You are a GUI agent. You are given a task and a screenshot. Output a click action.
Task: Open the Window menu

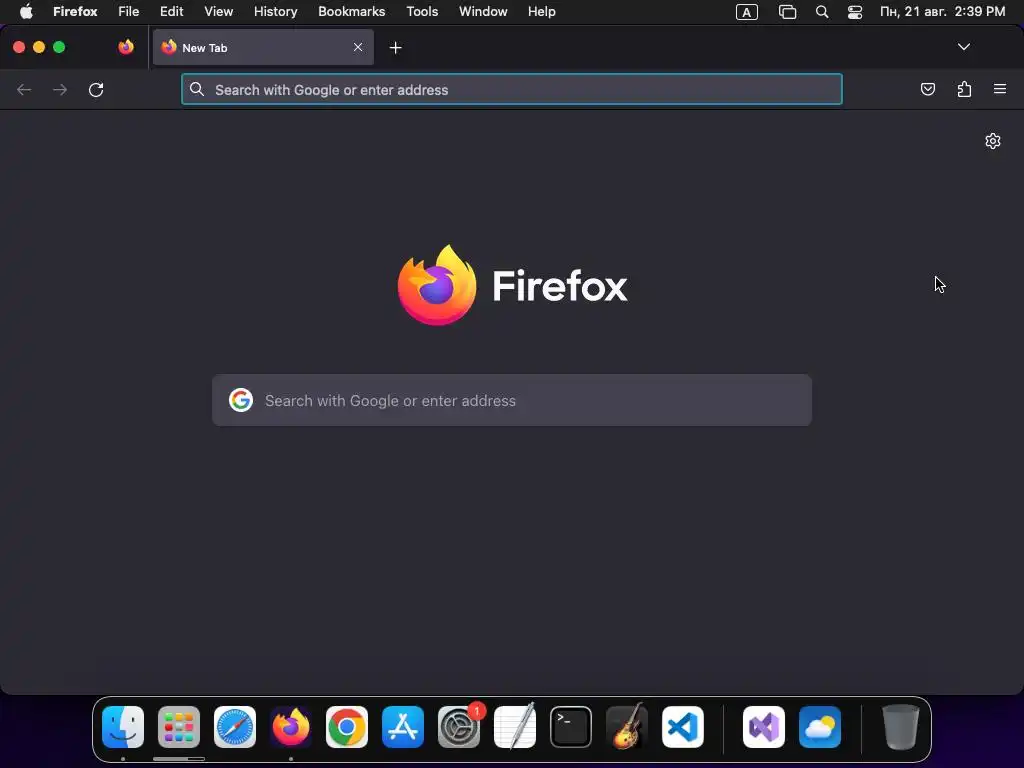483,12
